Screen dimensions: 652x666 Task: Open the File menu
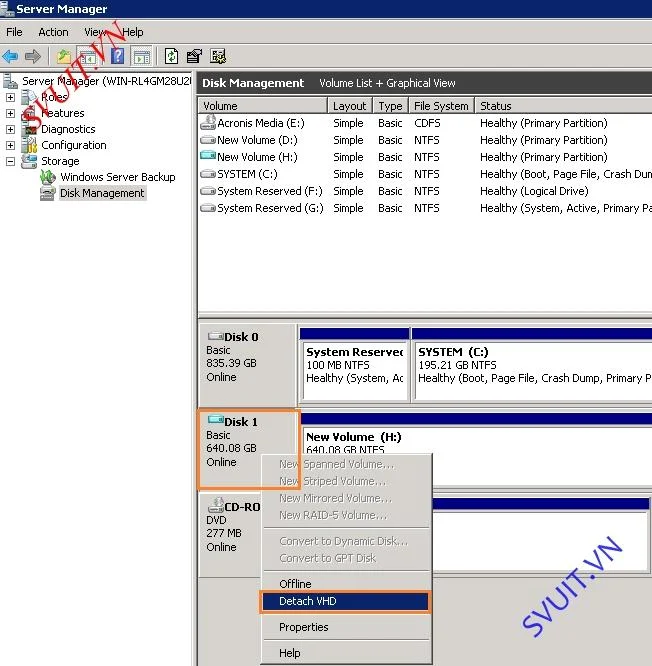click(x=14, y=32)
